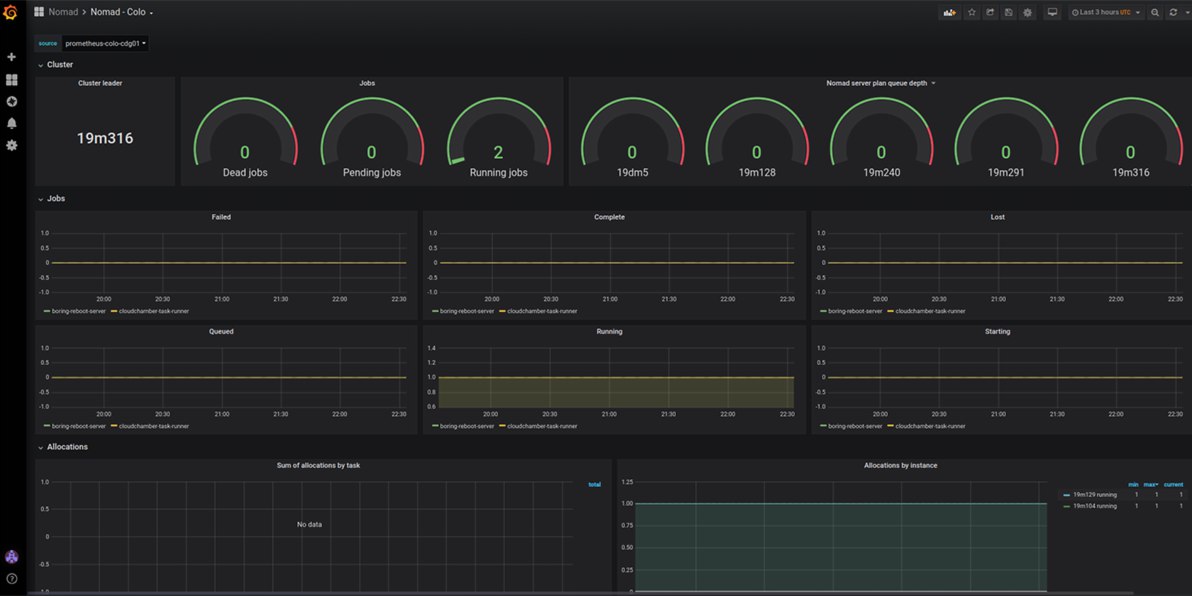Open Dashboard settings gear in top bar

pyautogui.click(x=1028, y=12)
